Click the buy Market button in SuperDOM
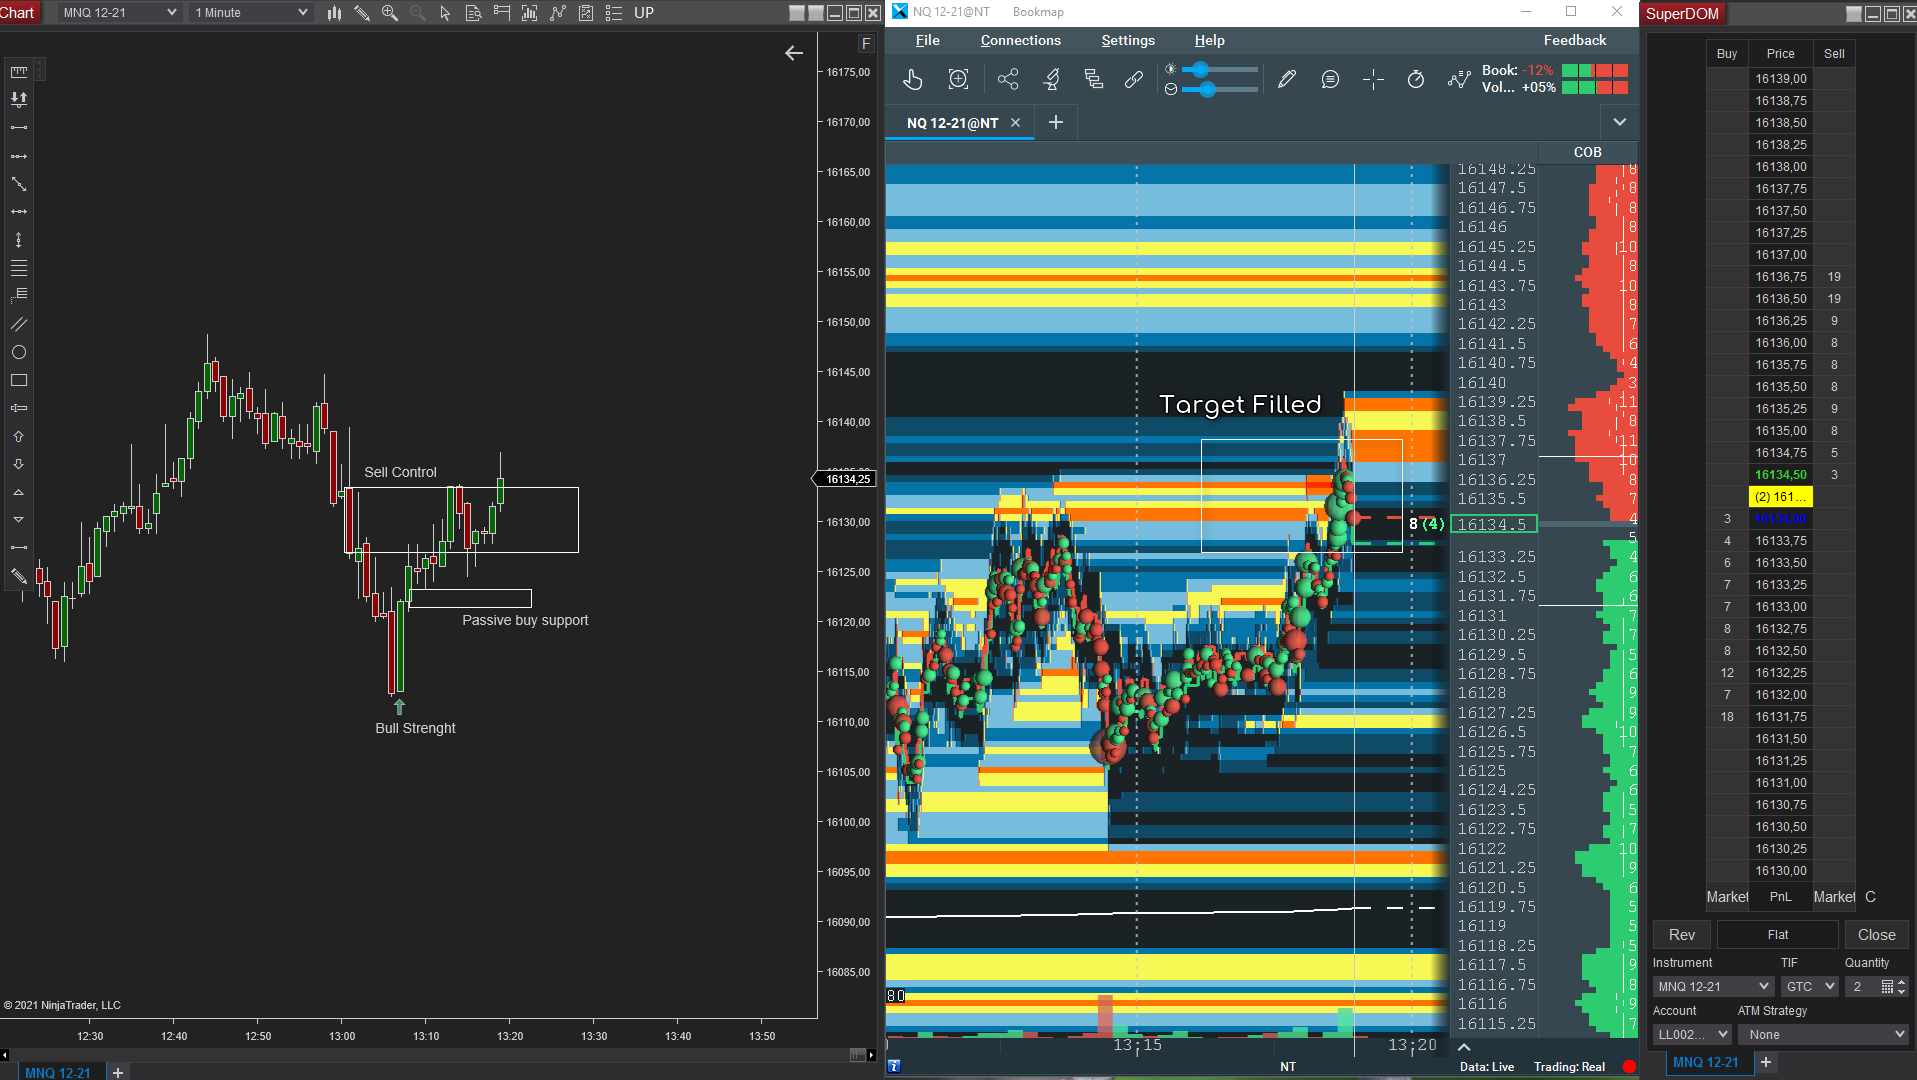 pyautogui.click(x=1727, y=897)
